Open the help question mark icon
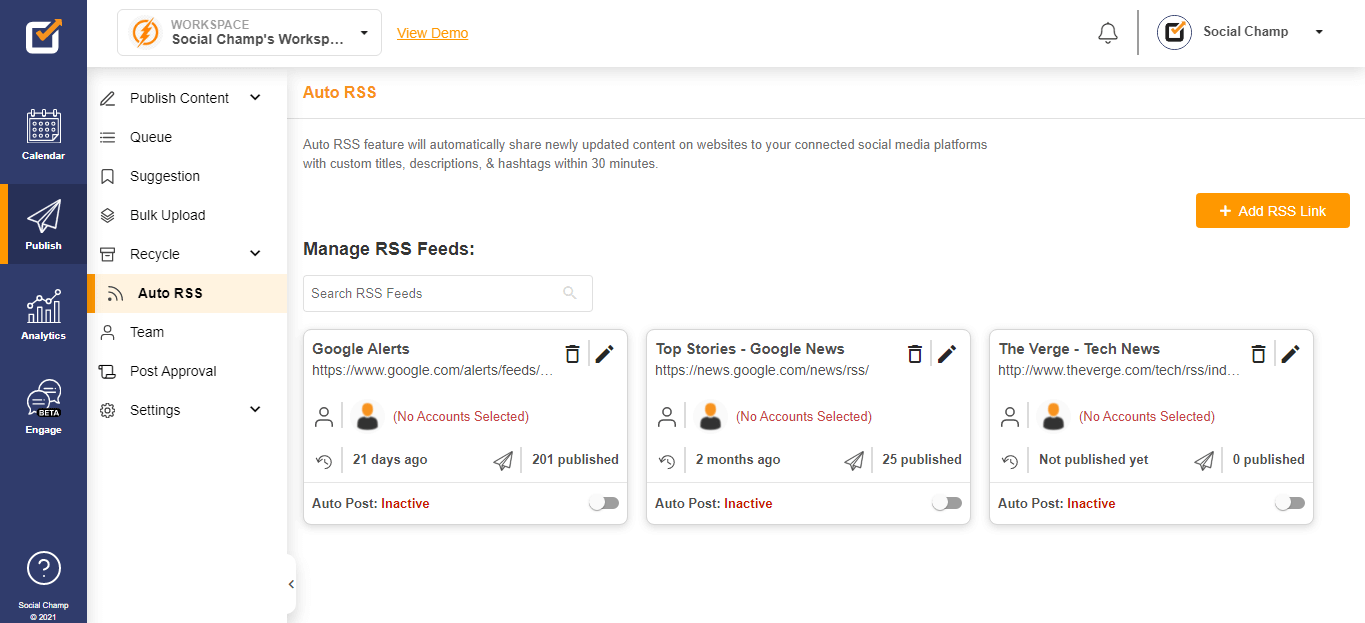This screenshot has width=1365, height=623. [x=43, y=568]
